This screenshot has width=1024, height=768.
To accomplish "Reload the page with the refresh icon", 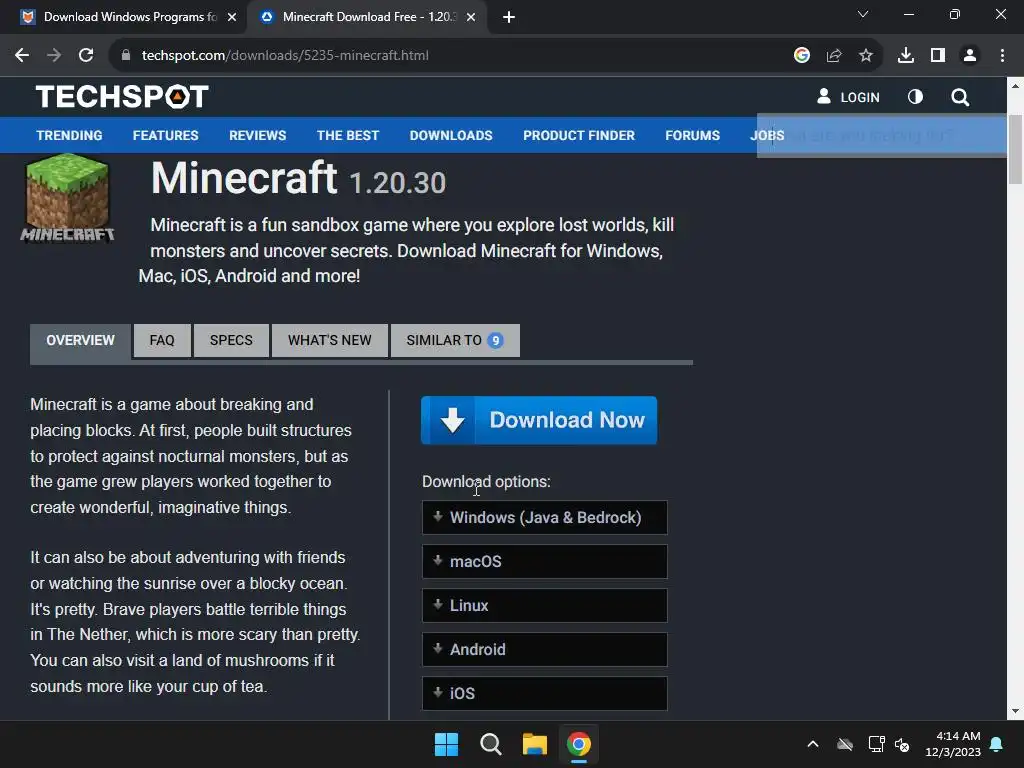I will tap(86, 55).
